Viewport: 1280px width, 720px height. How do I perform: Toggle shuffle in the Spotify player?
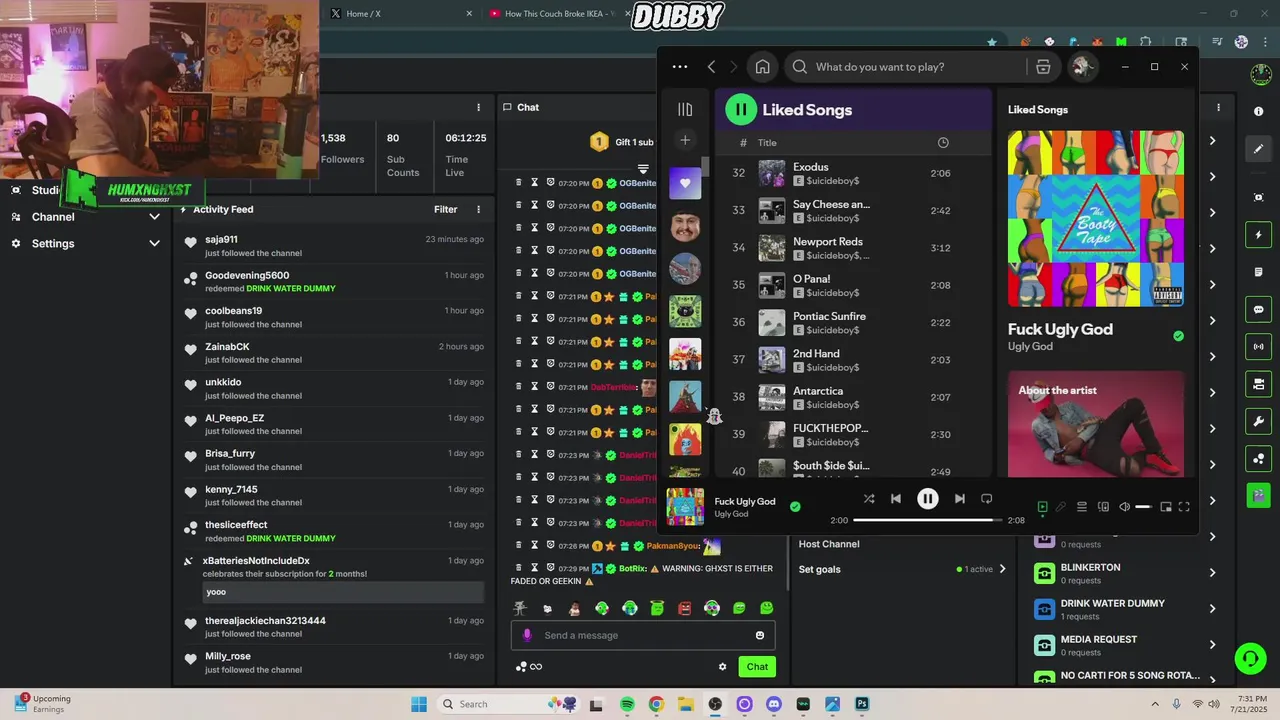coord(869,499)
